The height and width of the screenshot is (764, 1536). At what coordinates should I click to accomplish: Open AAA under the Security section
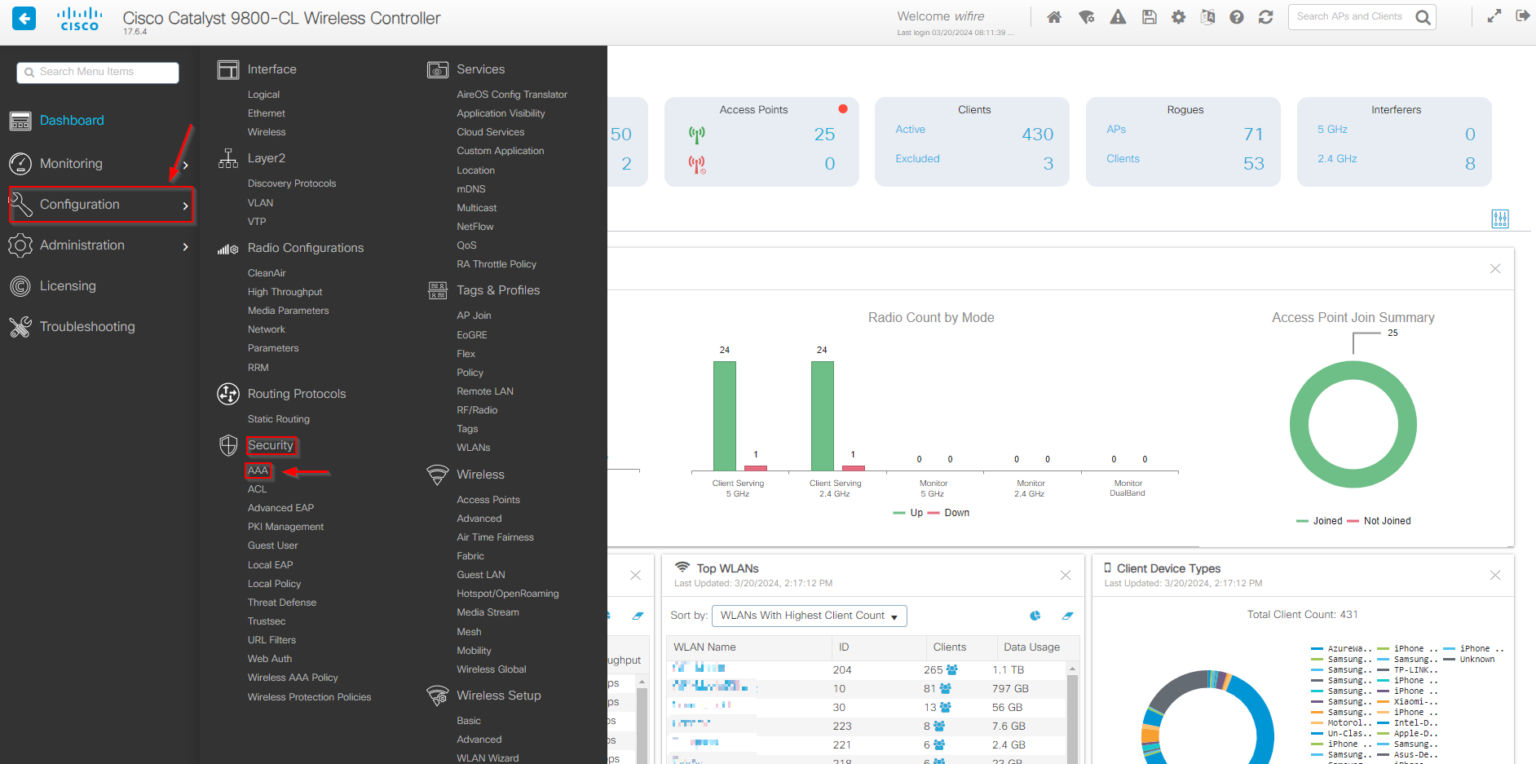point(258,470)
